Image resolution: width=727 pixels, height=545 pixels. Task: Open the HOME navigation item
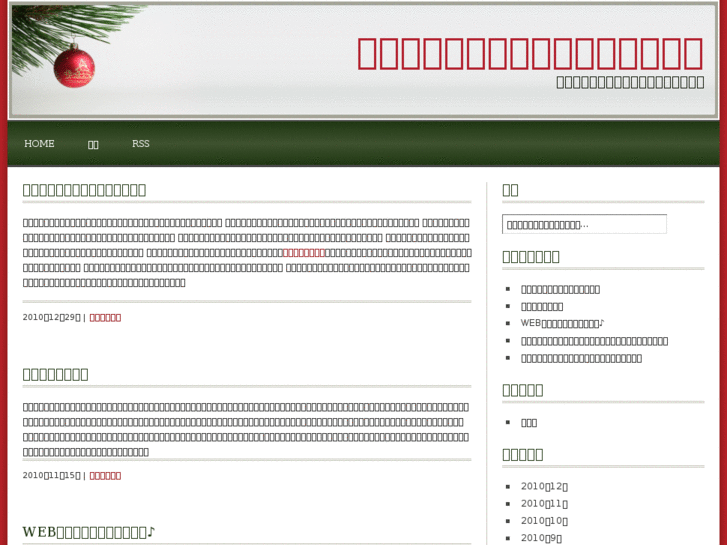39,144
